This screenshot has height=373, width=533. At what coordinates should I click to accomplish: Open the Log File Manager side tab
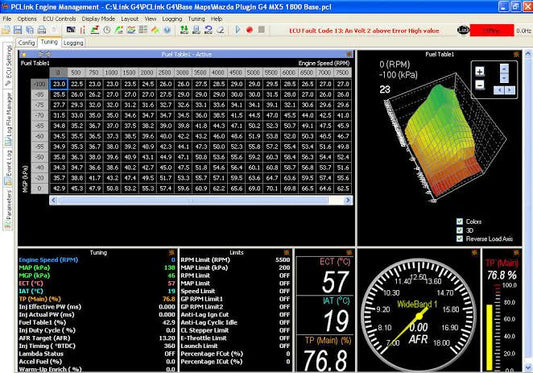click(8, 119)
